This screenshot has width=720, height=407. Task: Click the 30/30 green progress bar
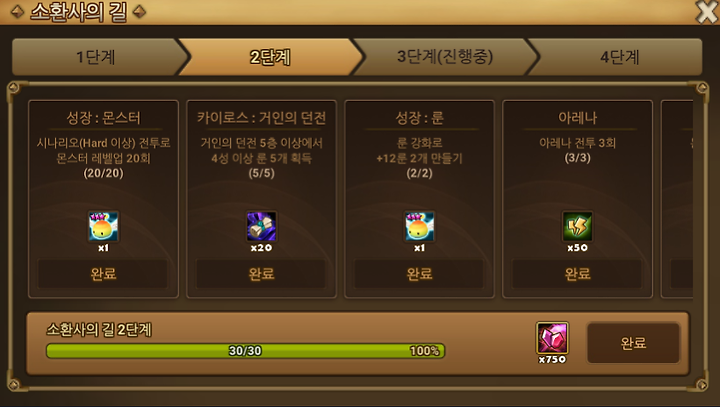pos(245,351)
